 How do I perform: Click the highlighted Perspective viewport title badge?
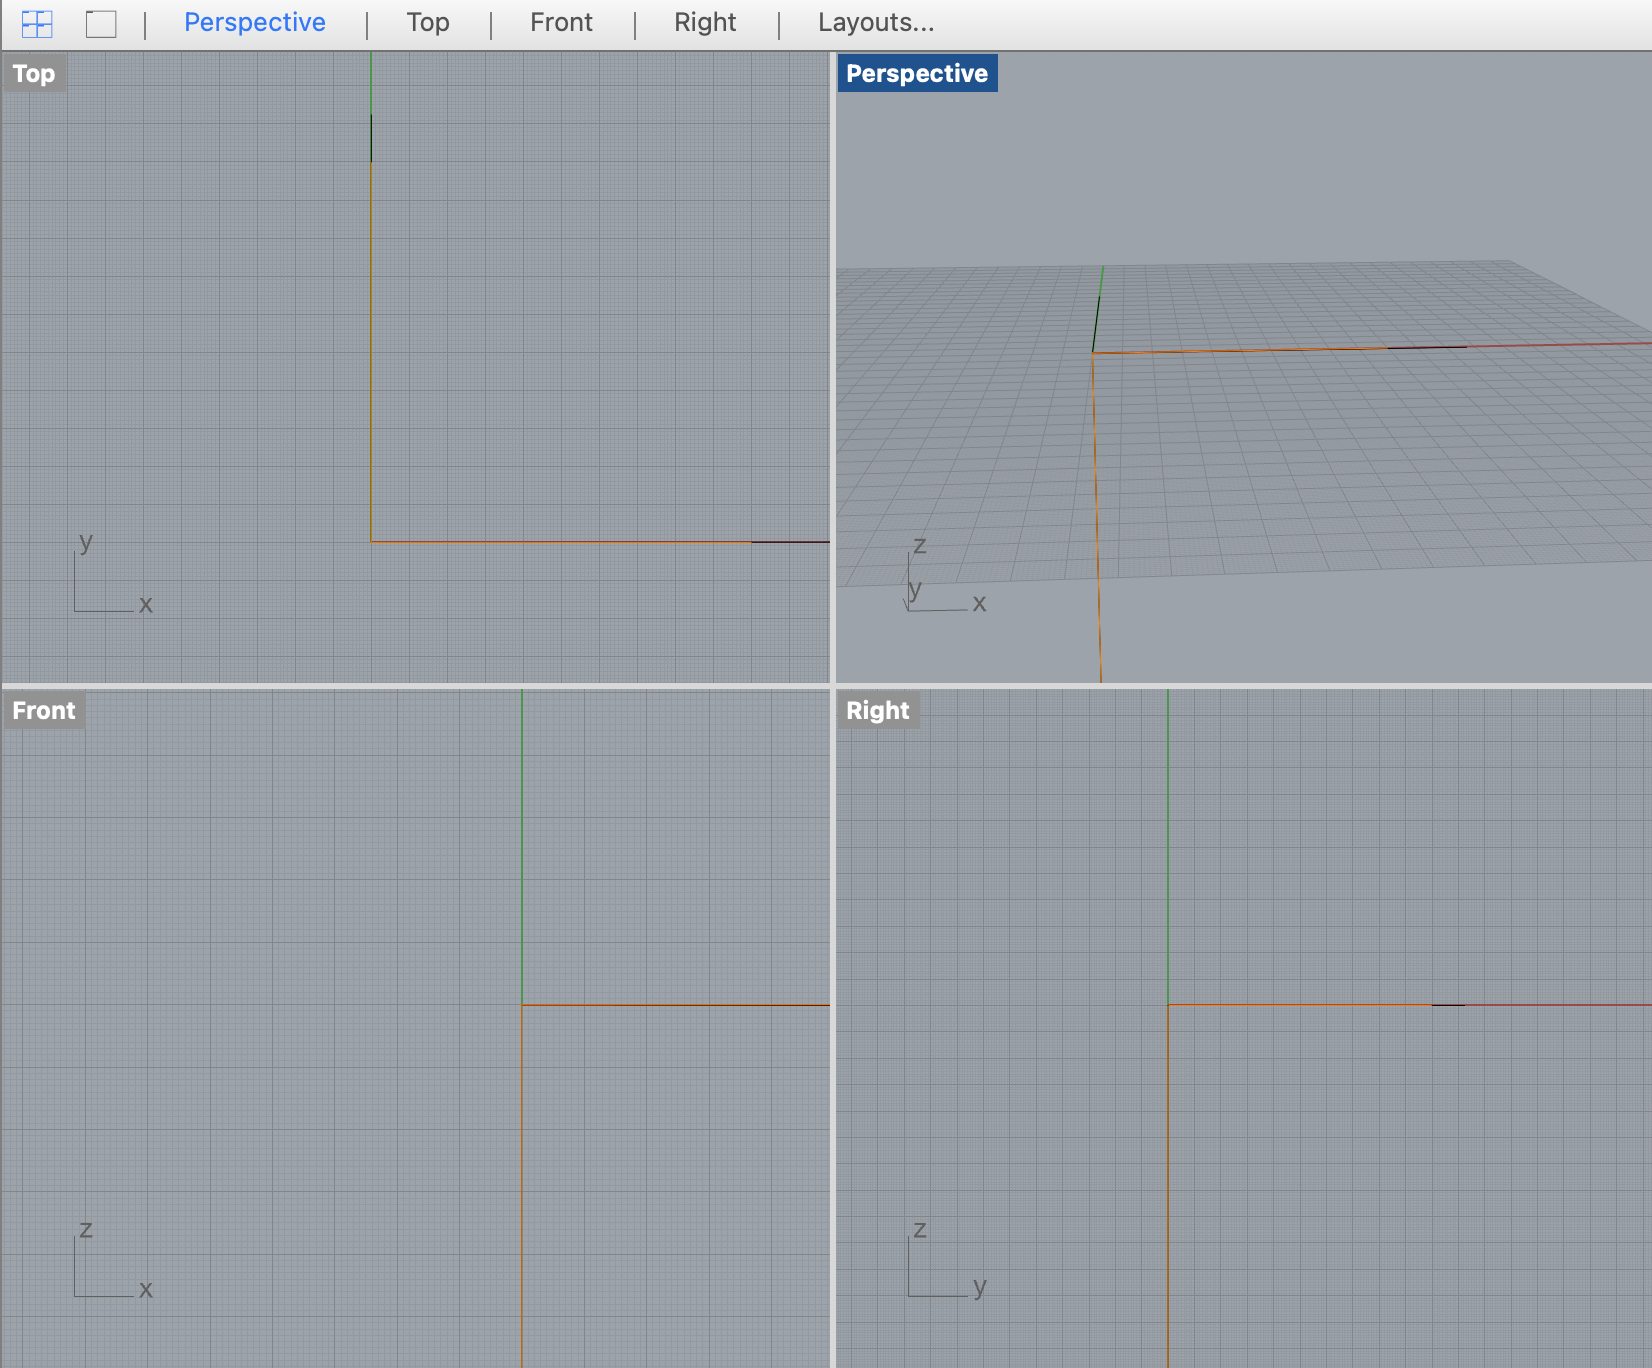tap(916, 72)
